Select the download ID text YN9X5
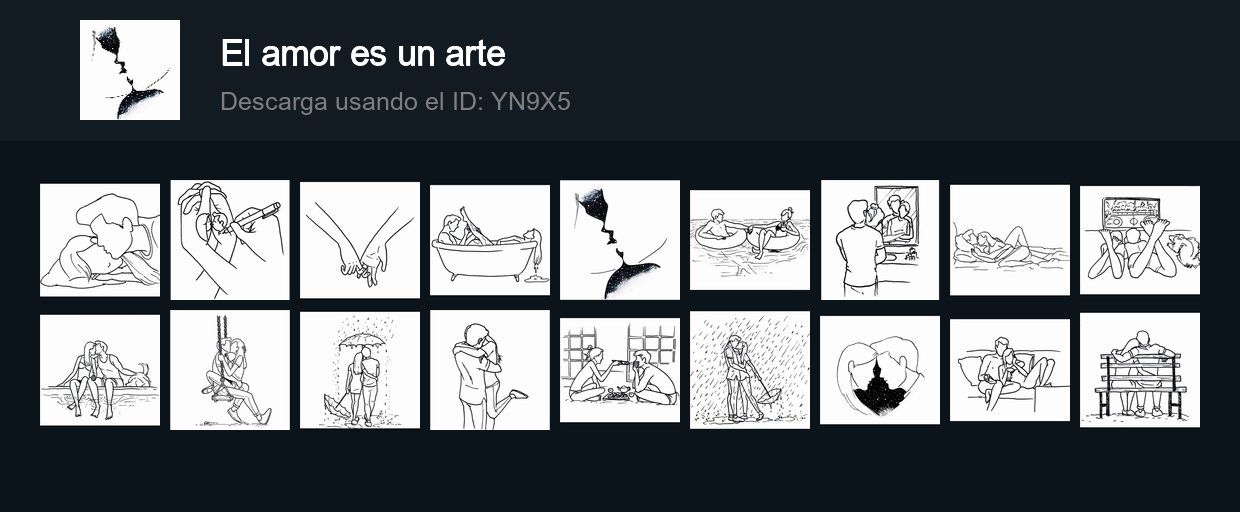The image size is (1240, 512). (x=531, y=101)
